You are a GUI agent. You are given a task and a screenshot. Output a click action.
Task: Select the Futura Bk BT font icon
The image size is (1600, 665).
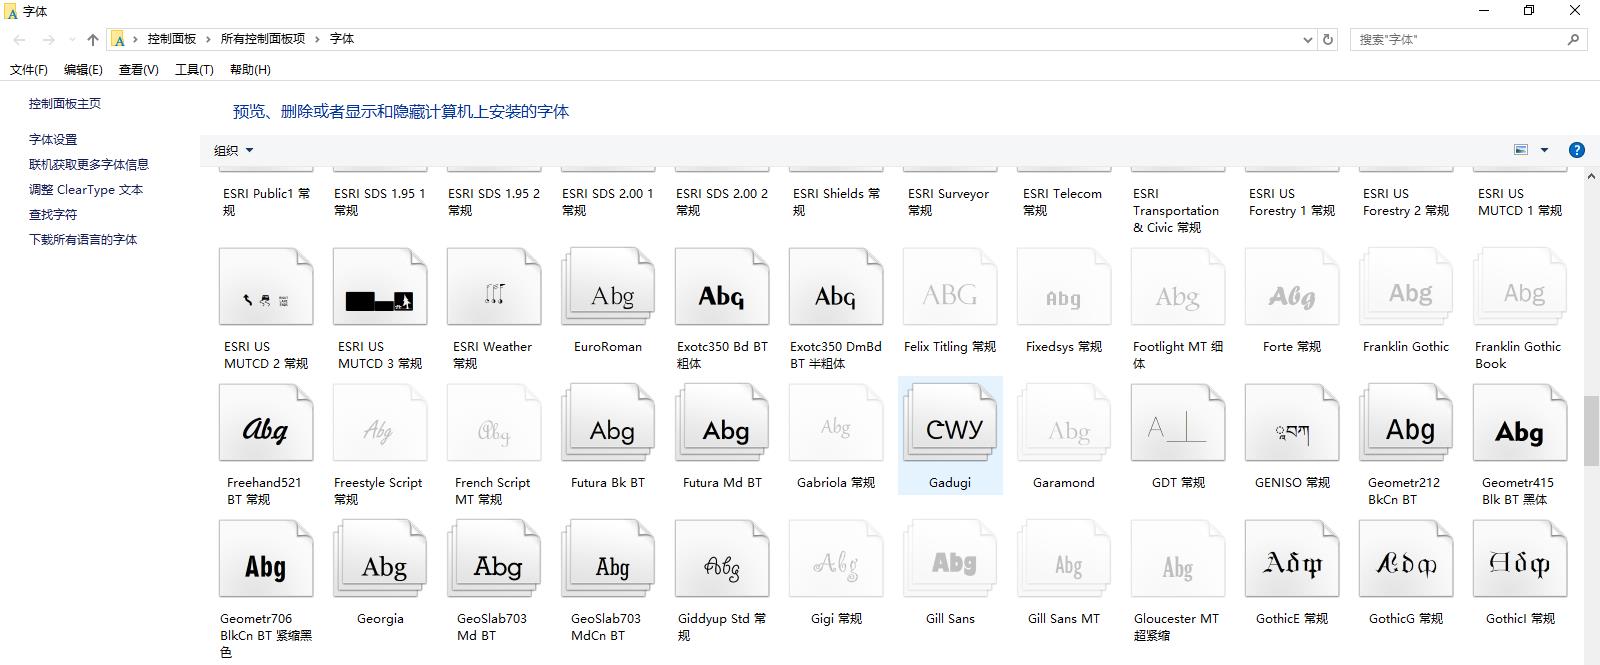[x=608, y=424]
